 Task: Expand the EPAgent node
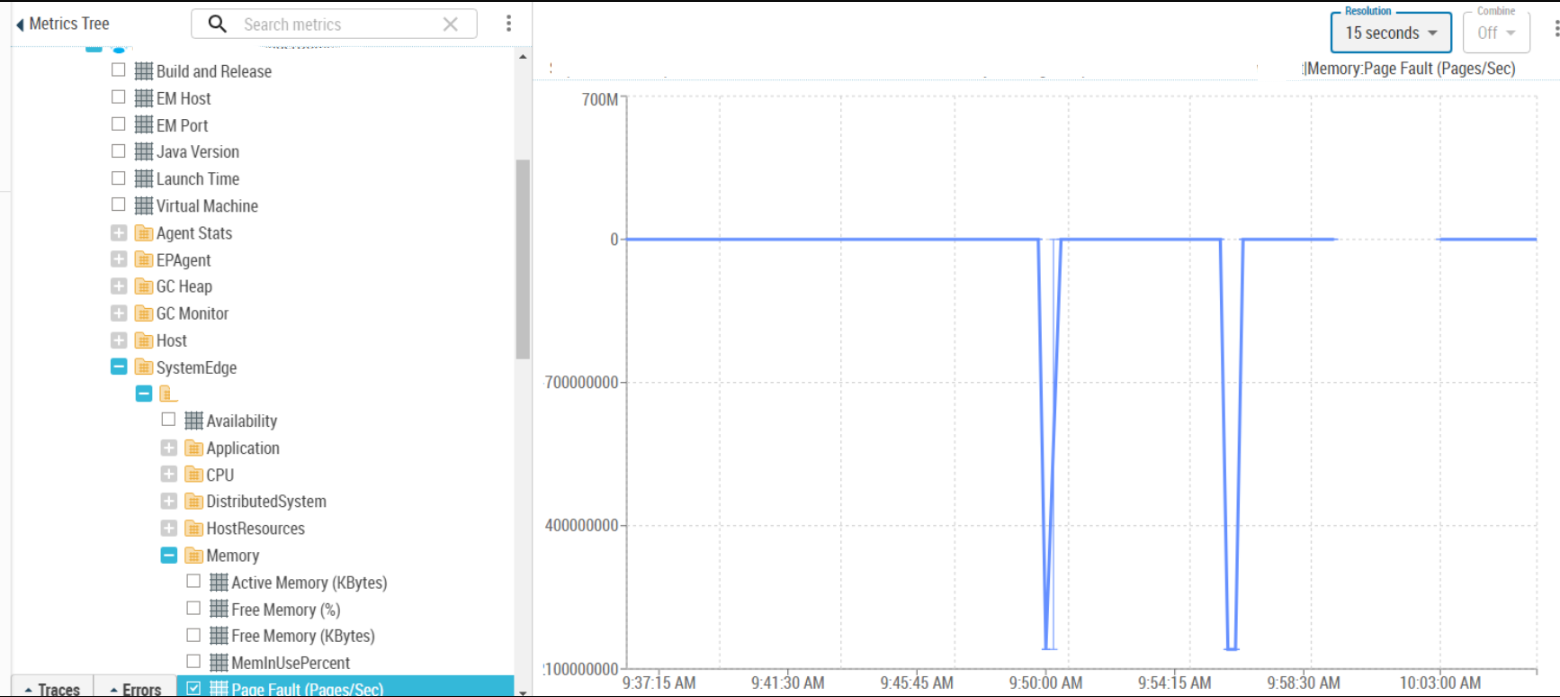[x=118, y=260]
